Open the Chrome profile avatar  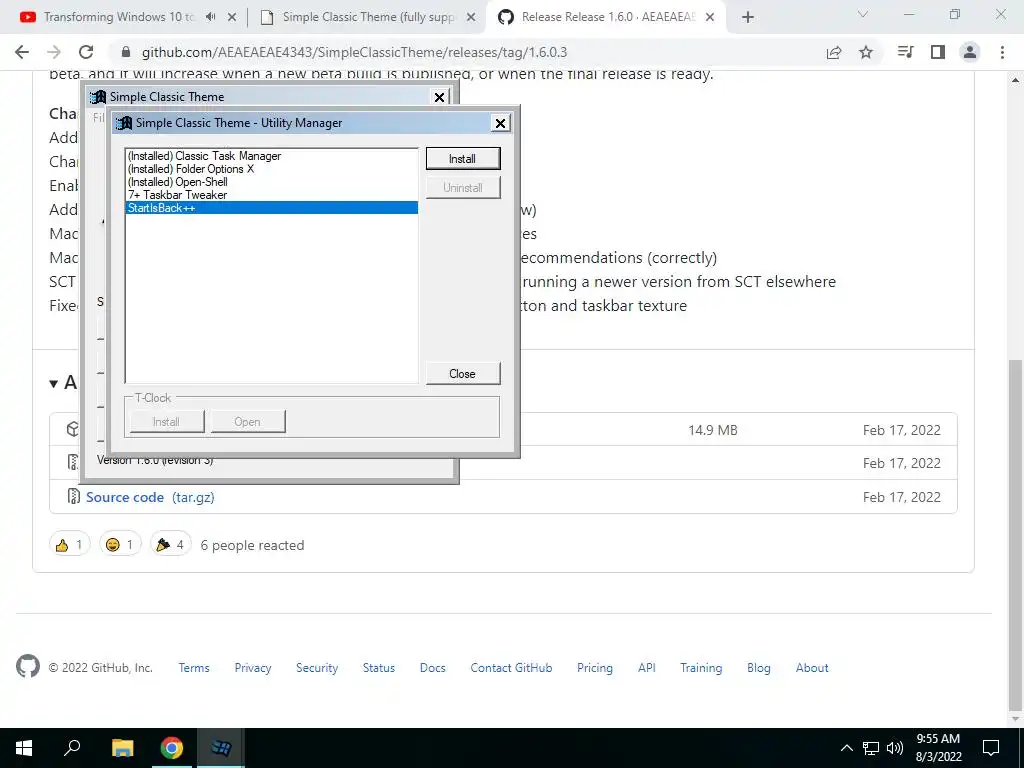pyautogui.click(x=970, y=52)
